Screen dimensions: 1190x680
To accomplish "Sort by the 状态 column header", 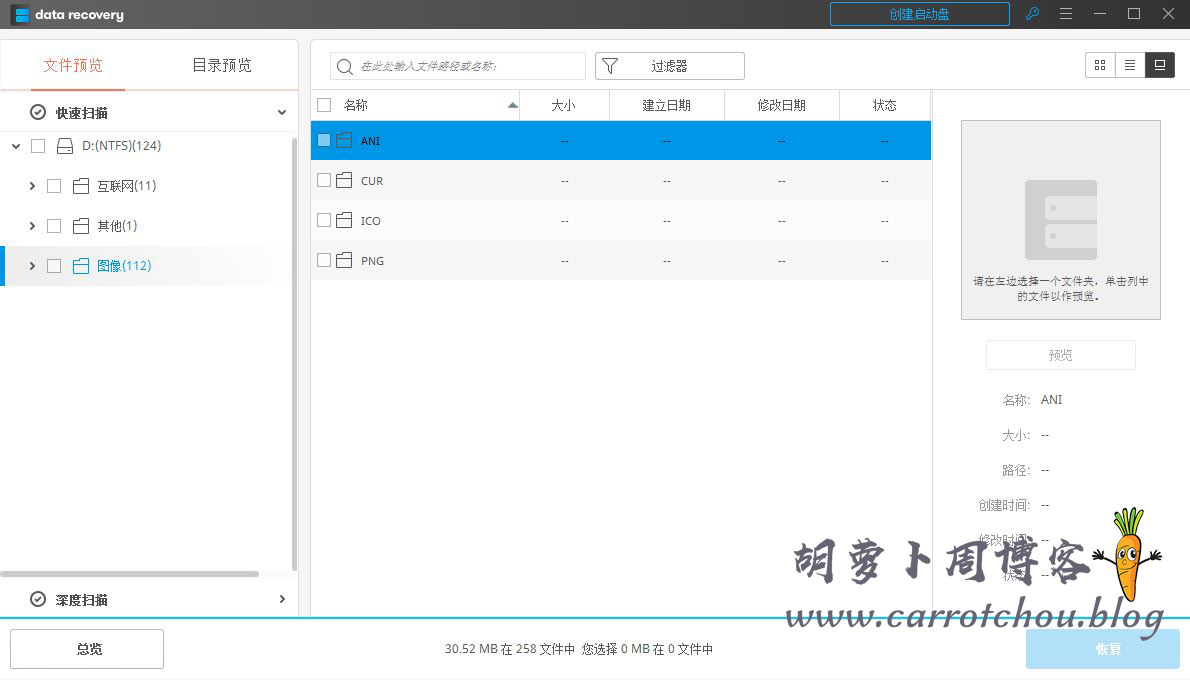I will click(885, 105).
